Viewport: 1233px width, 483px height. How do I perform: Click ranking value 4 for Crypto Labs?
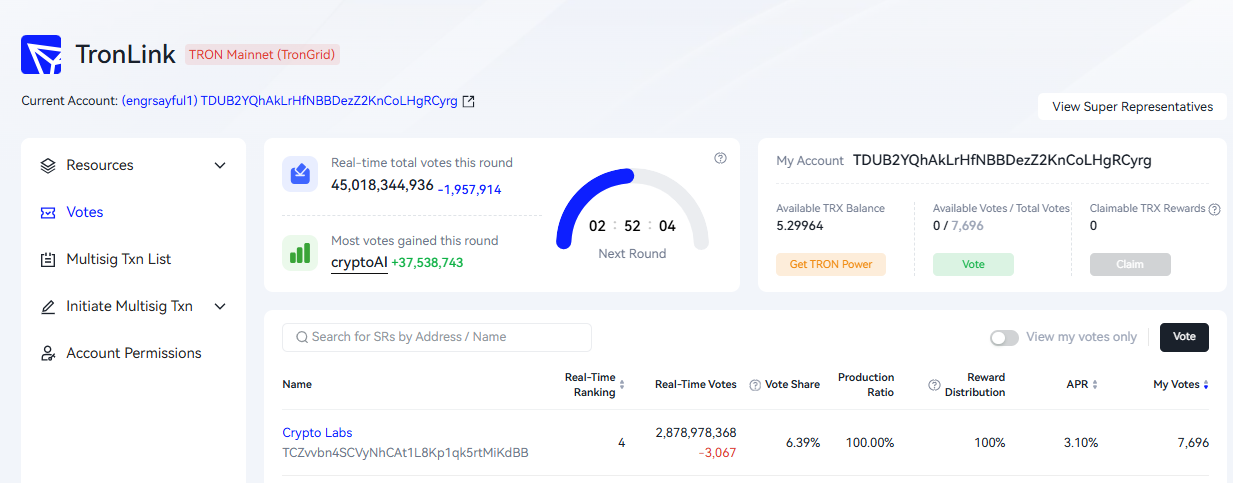pyautogui.click(x=621, y=442)
